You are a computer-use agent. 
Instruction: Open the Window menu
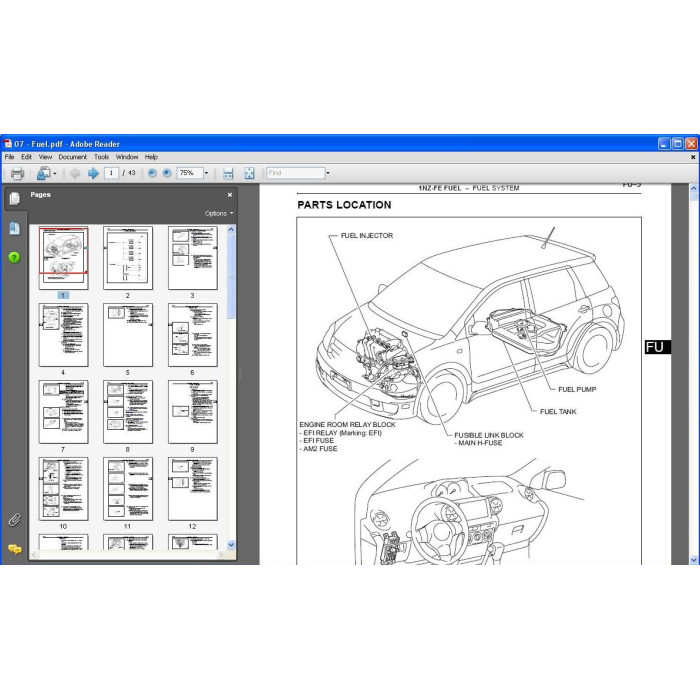[x=127, y=157]
